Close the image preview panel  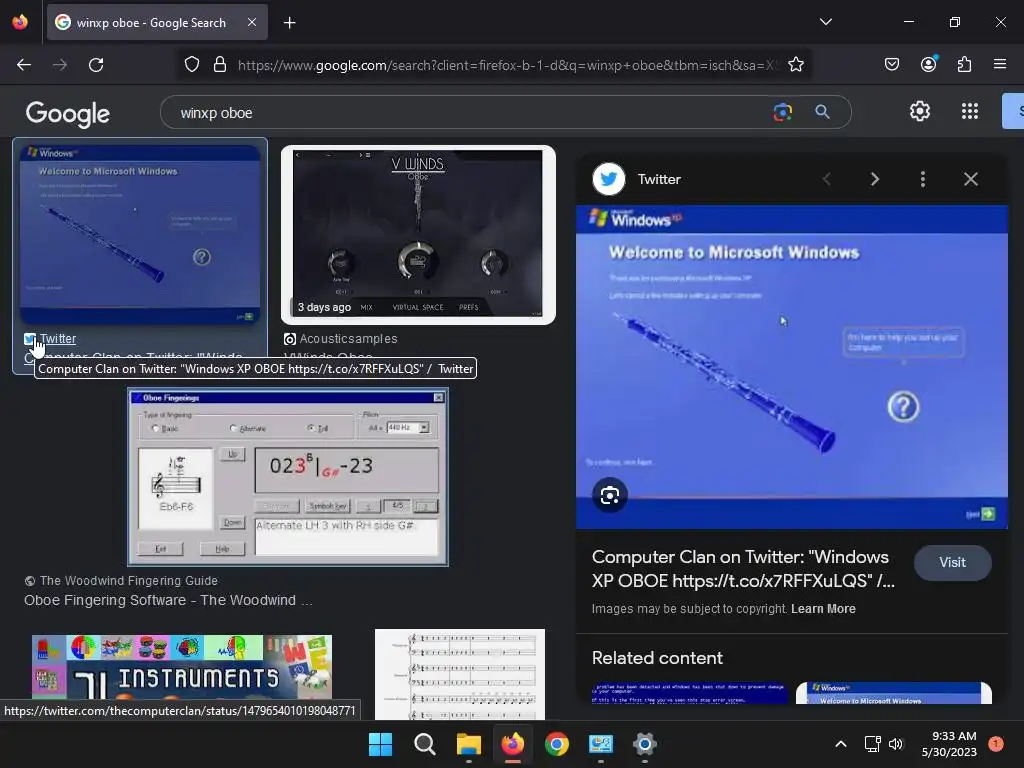(970, 179)
